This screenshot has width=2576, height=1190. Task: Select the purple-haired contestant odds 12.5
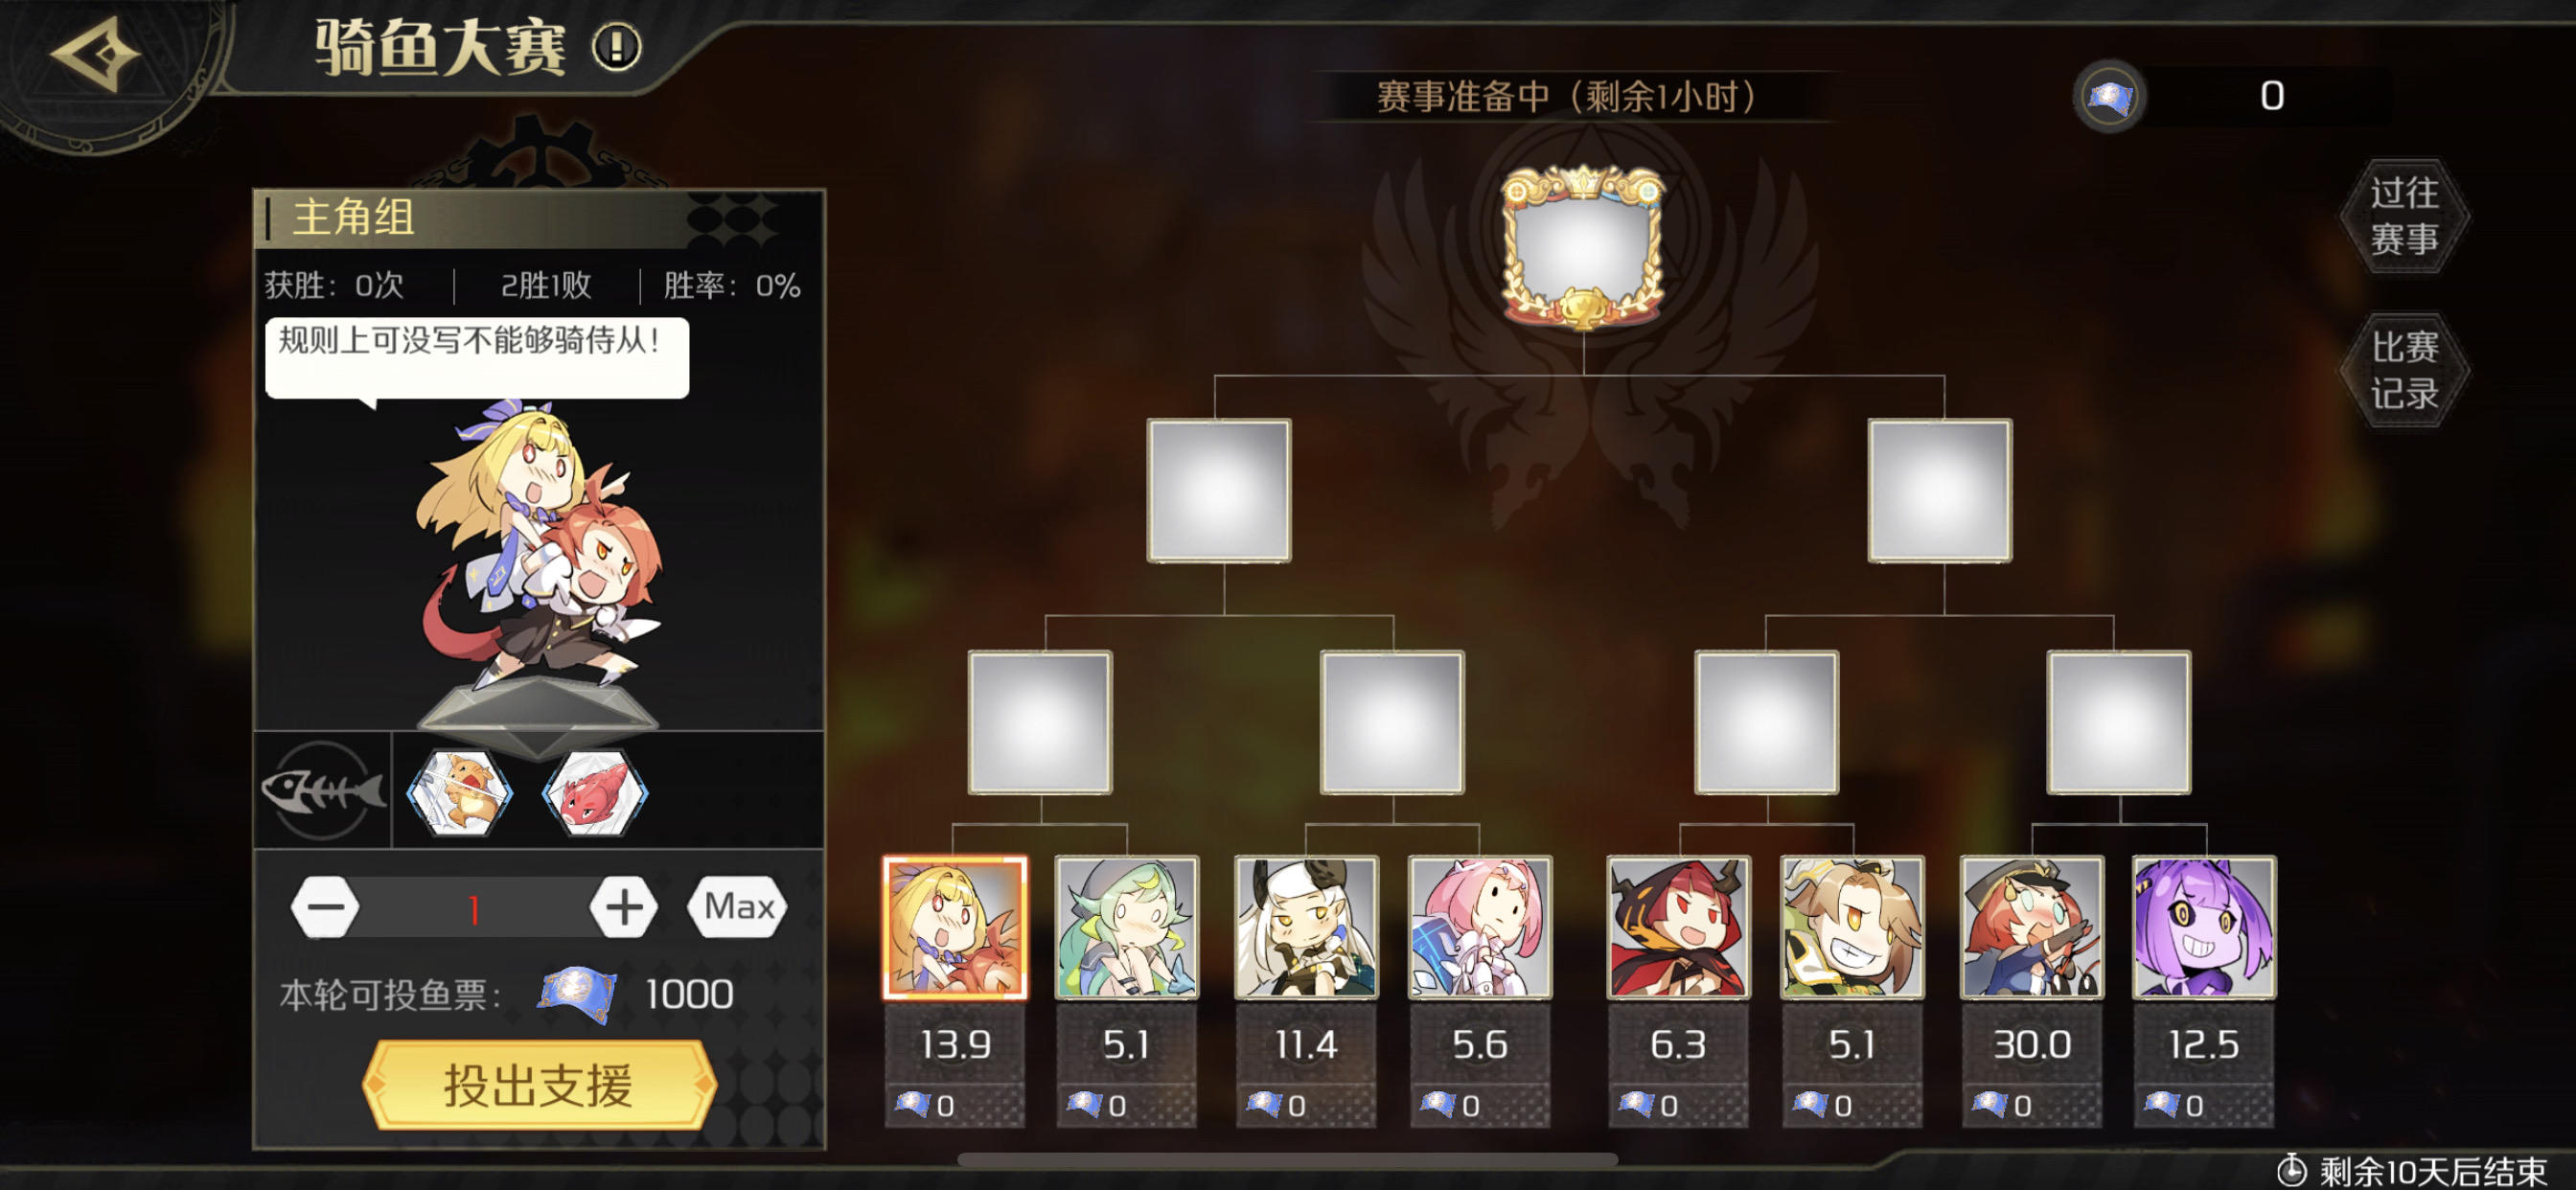click(x=2204, y=927)
